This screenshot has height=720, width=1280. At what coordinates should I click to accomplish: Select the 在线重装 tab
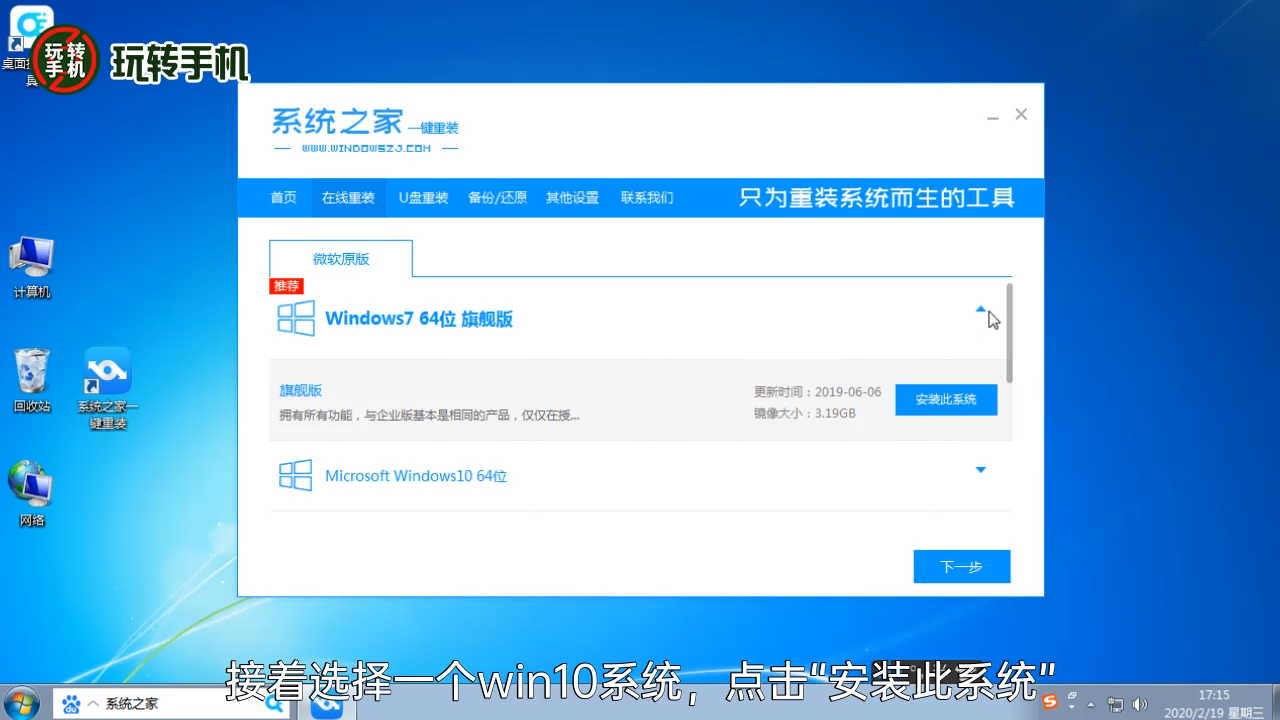pos(348,198)
